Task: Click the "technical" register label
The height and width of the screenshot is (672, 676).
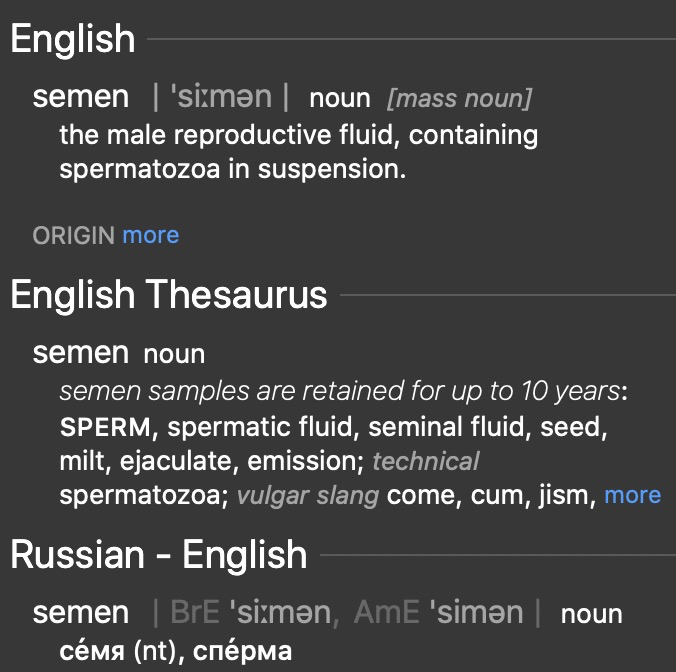Action: coord(425,461)
